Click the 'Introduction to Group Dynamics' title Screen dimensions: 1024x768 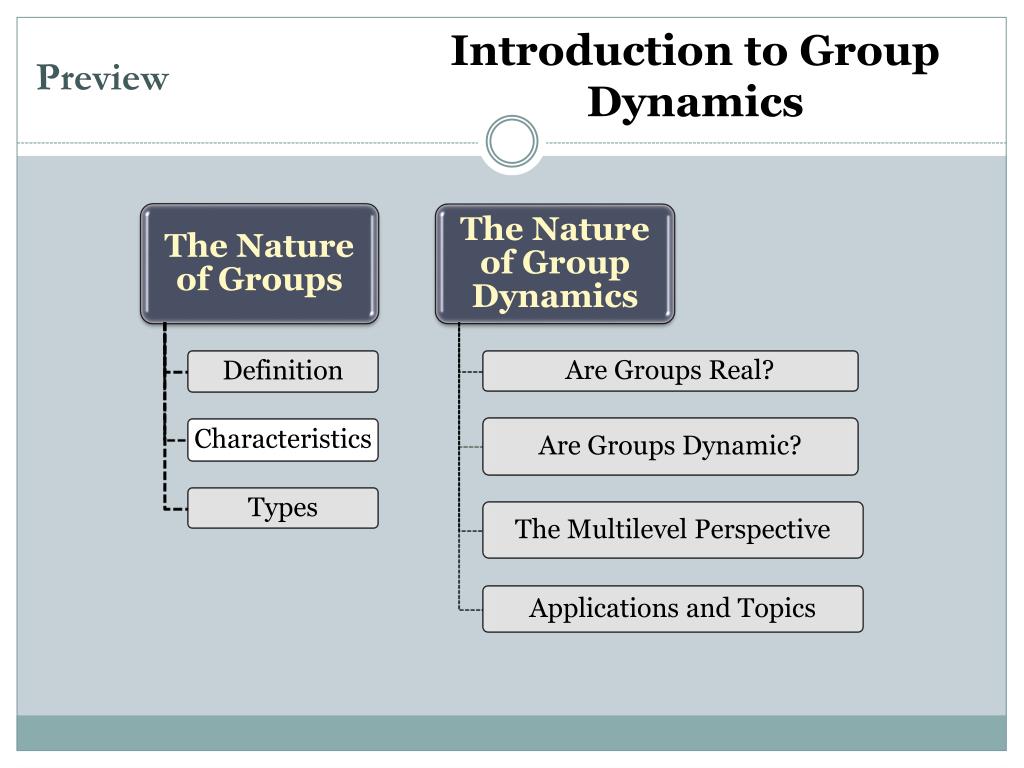(x=695, y=76)
